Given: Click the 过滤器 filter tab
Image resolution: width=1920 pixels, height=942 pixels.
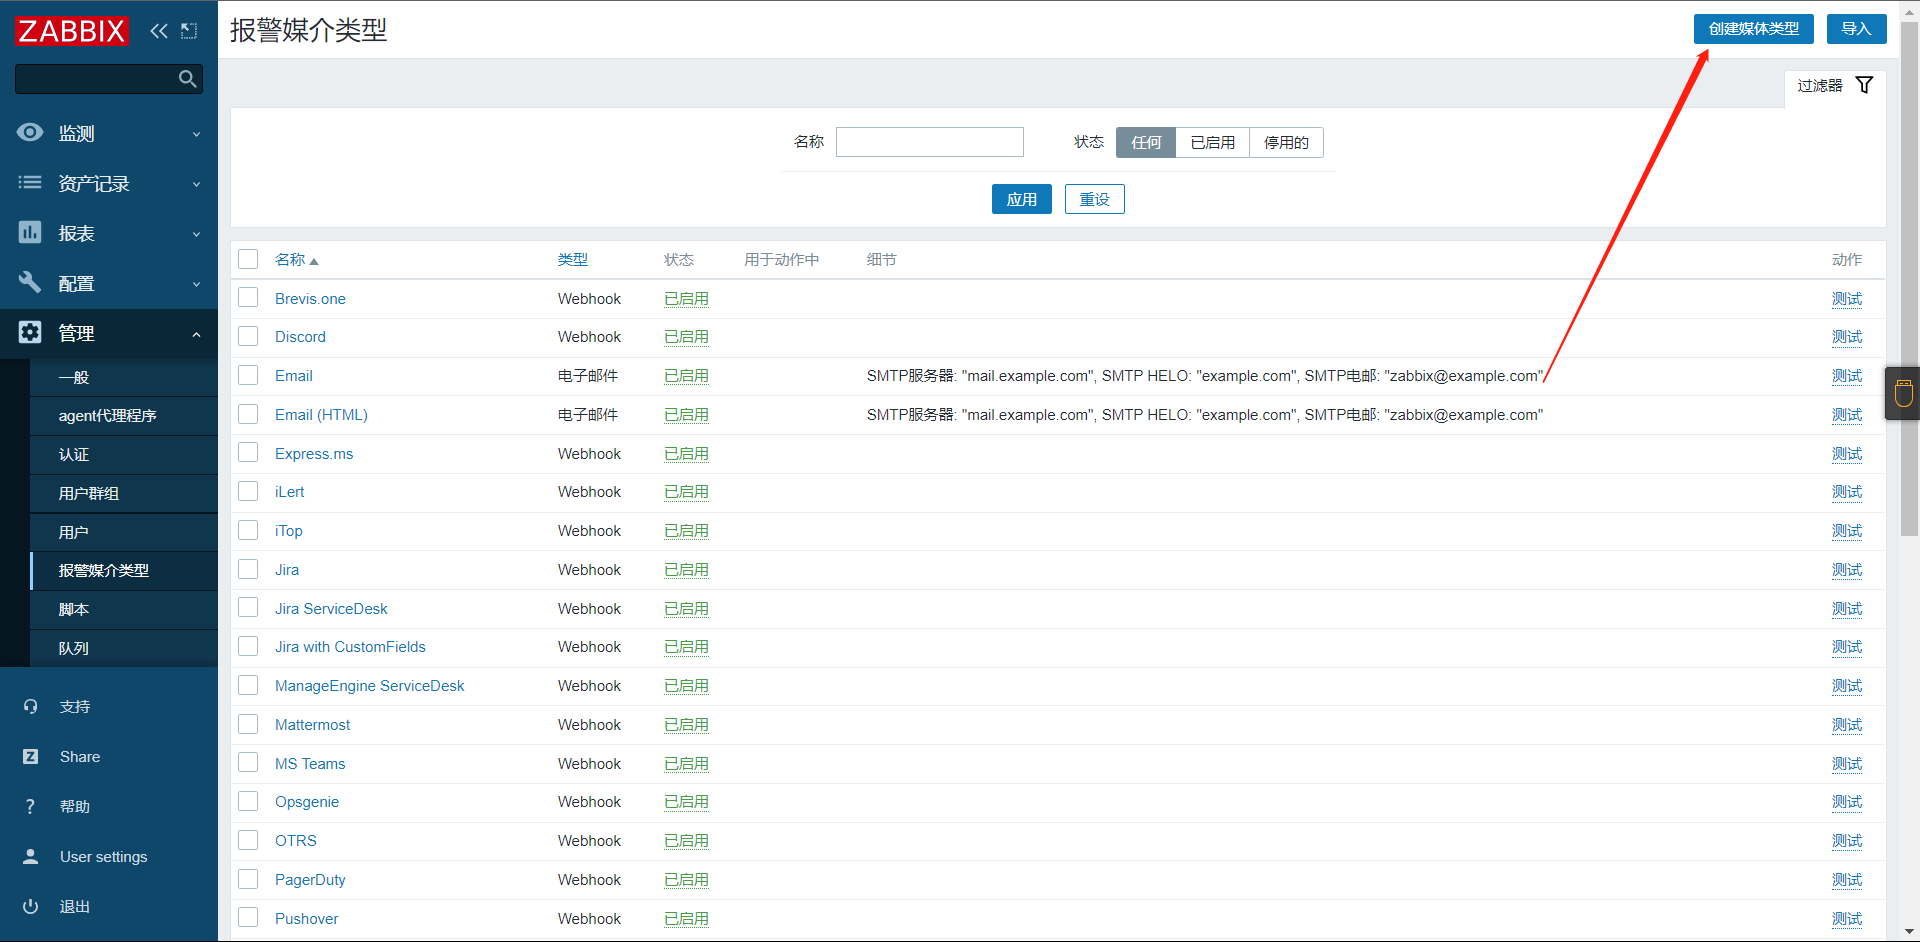Looking at the screenshot, I should (1836, 86).
